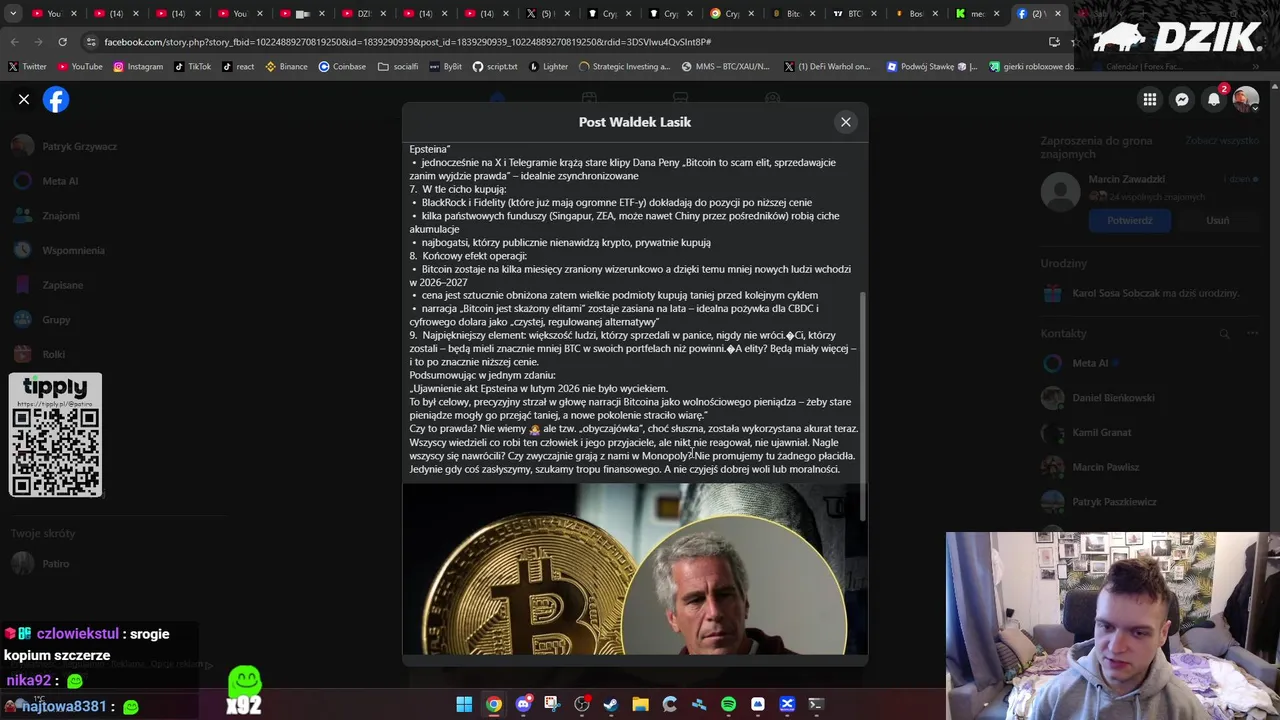Close the Waldek Lasik post dialog

pyautogui.click(x=846, y=122)
